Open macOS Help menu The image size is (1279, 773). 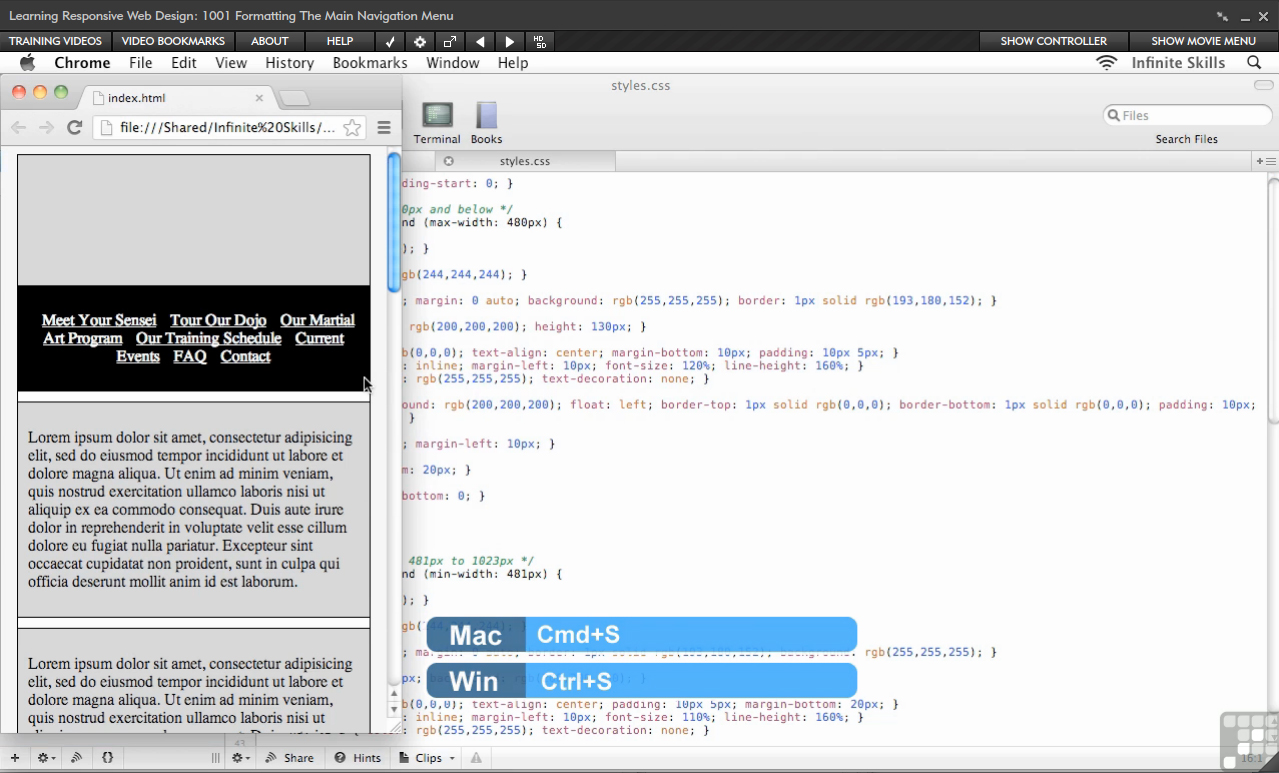tap(513, 62)
